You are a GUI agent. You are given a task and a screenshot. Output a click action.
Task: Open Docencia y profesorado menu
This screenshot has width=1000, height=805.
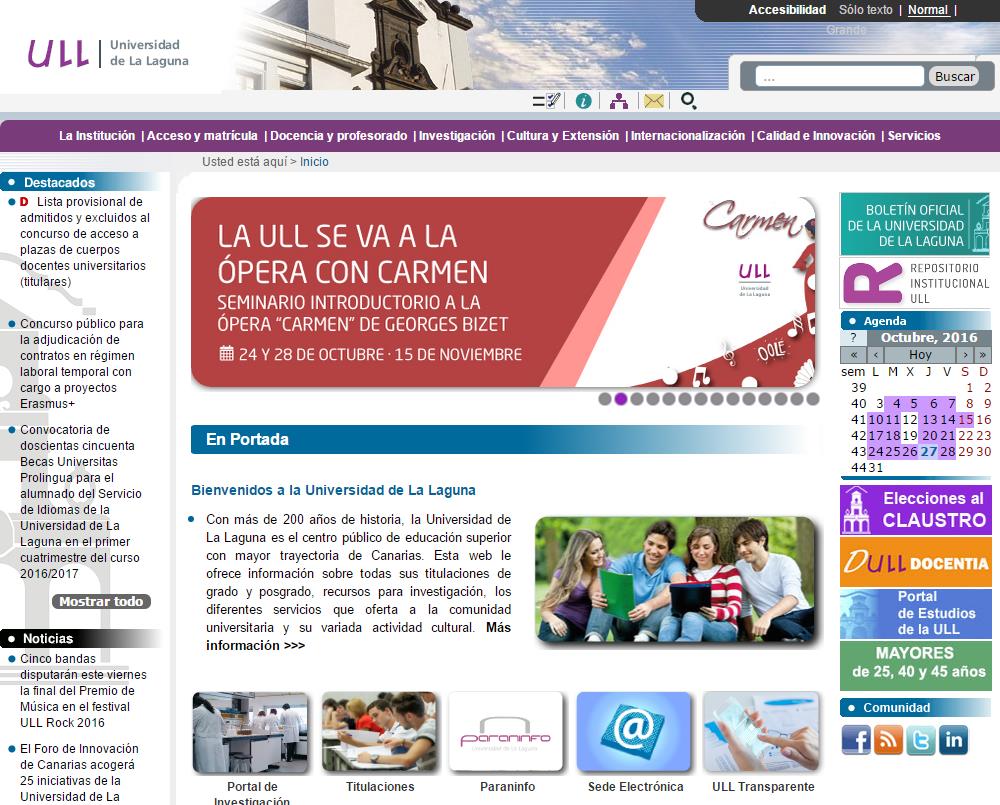[x=339, y=136]
